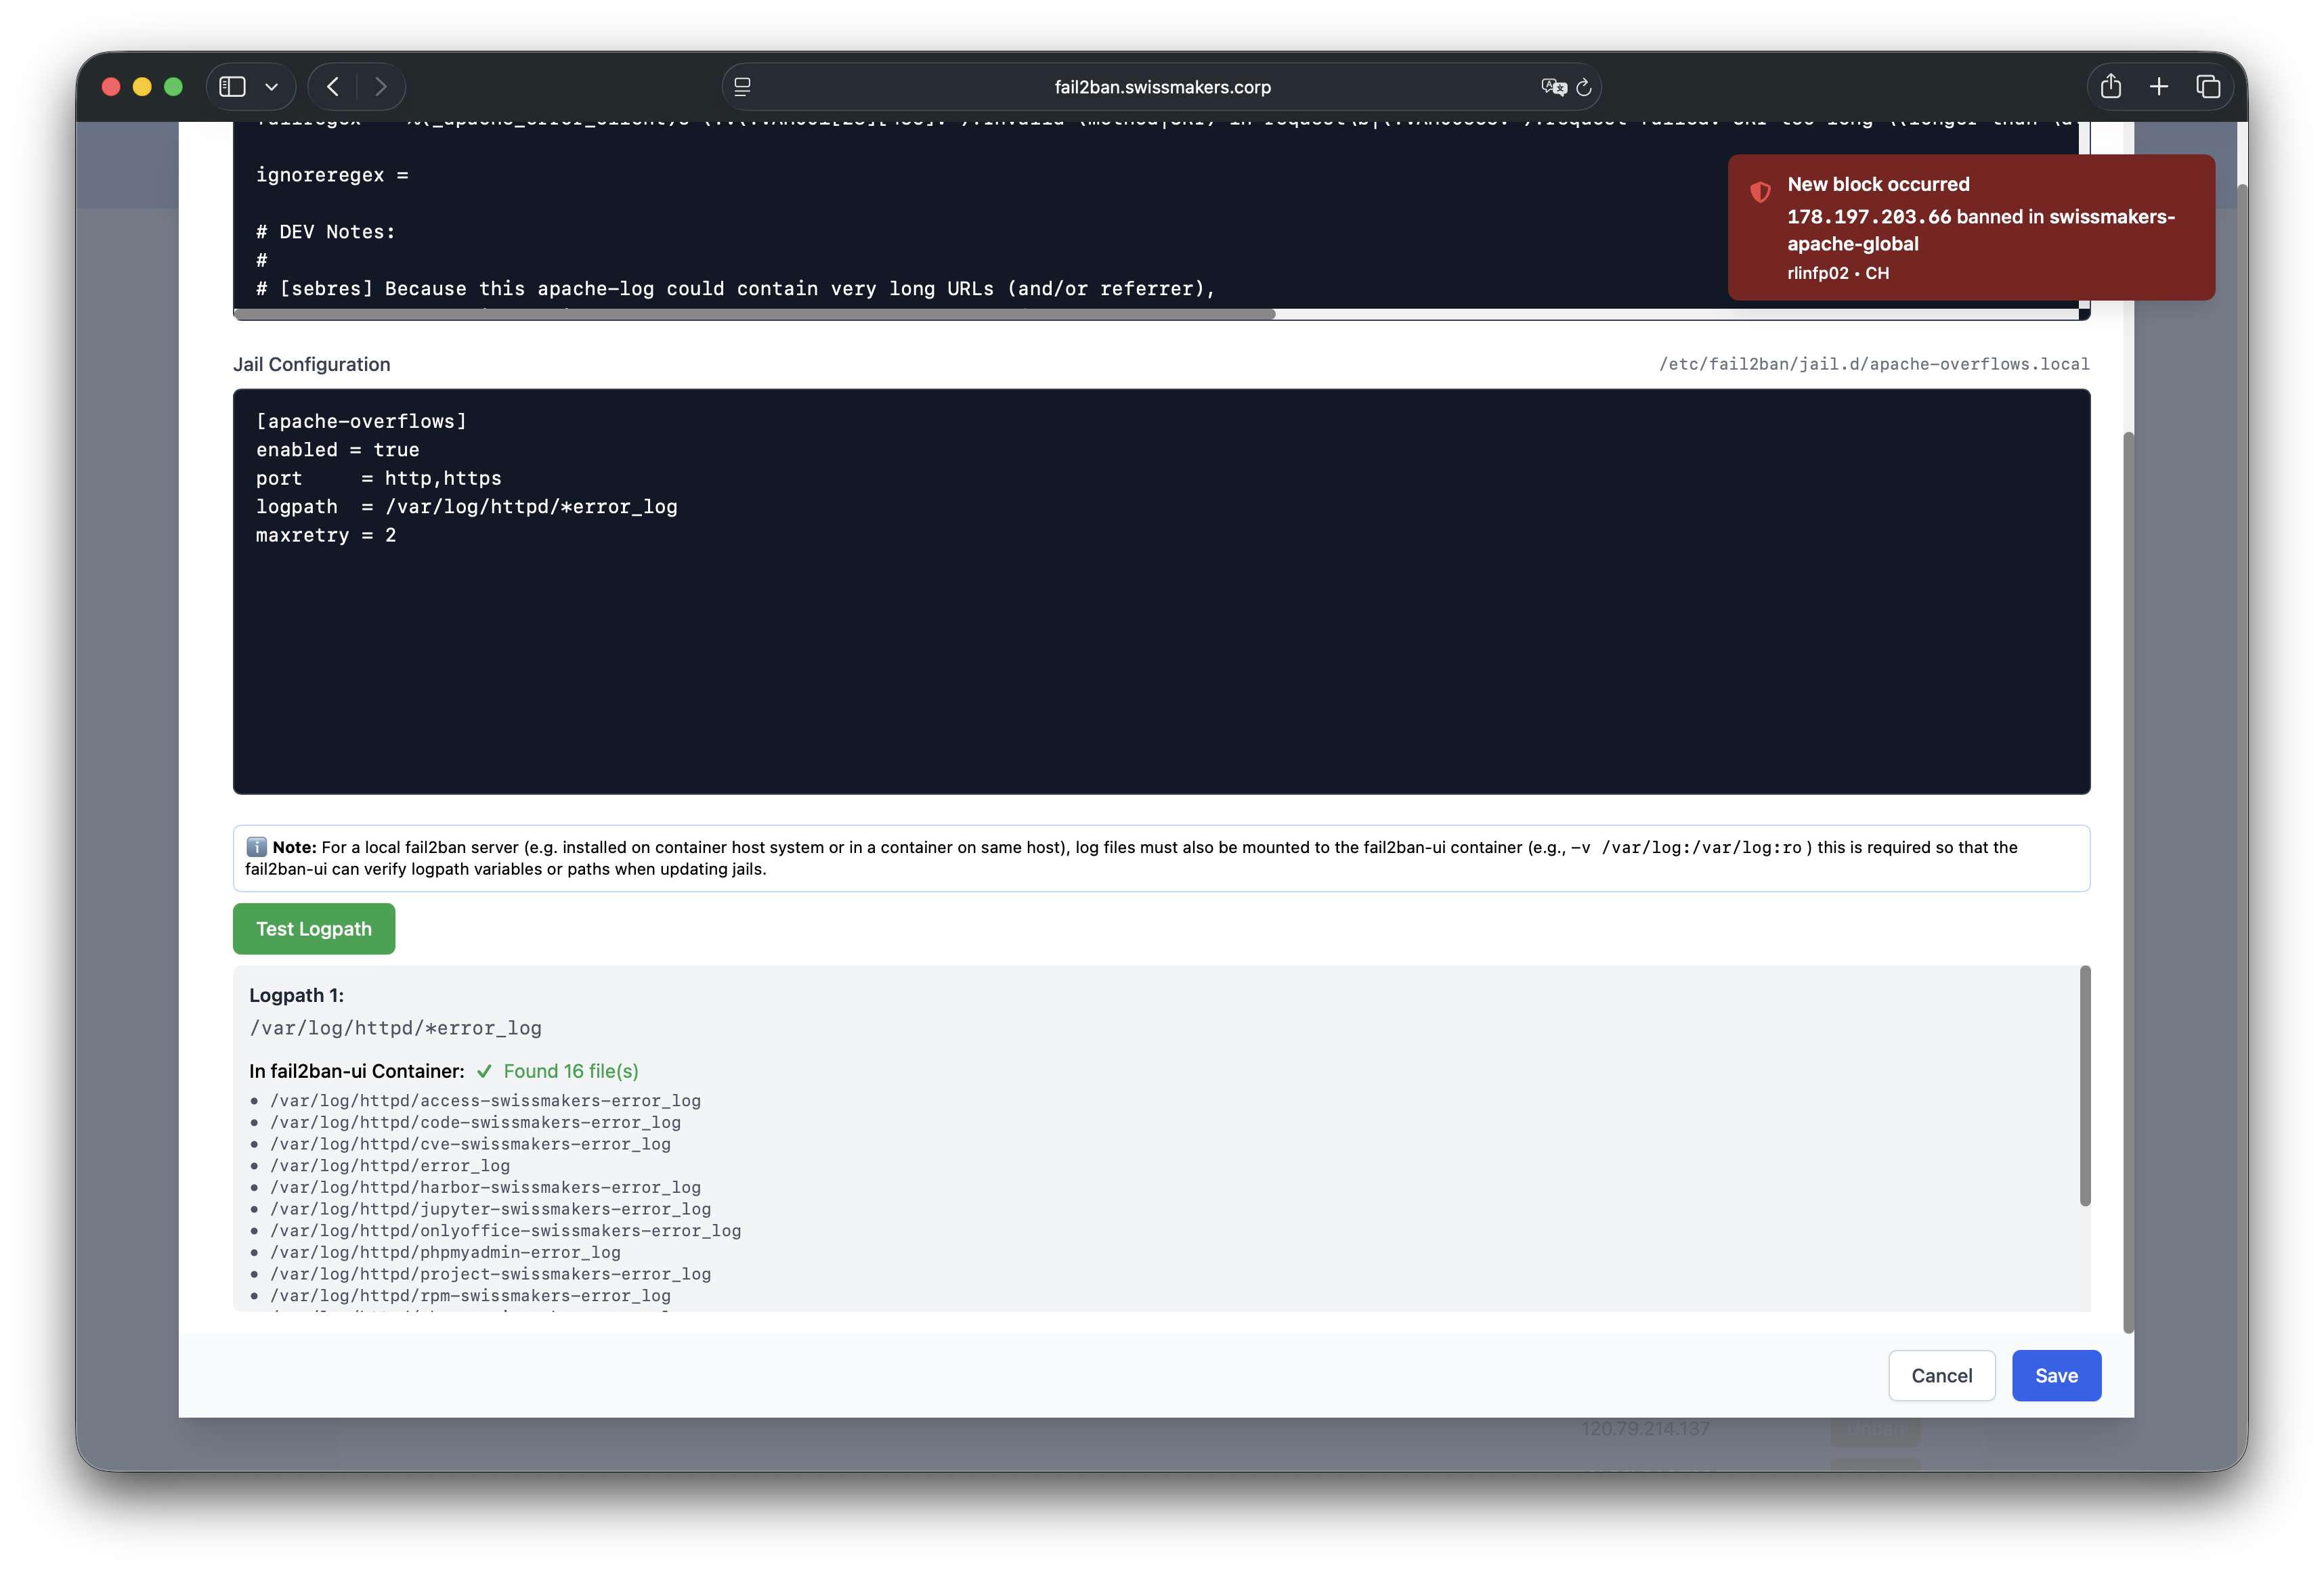The width and height of the screenshot is (2324, 1572).
Task: Open the Share menu icon
Action: (x=2112, y=86)
